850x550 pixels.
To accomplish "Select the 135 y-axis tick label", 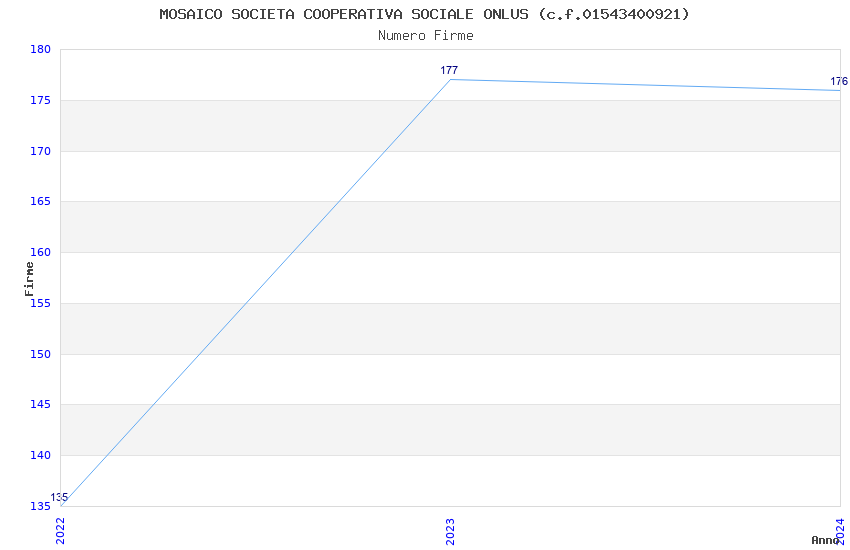I will (x=40, y=507).
